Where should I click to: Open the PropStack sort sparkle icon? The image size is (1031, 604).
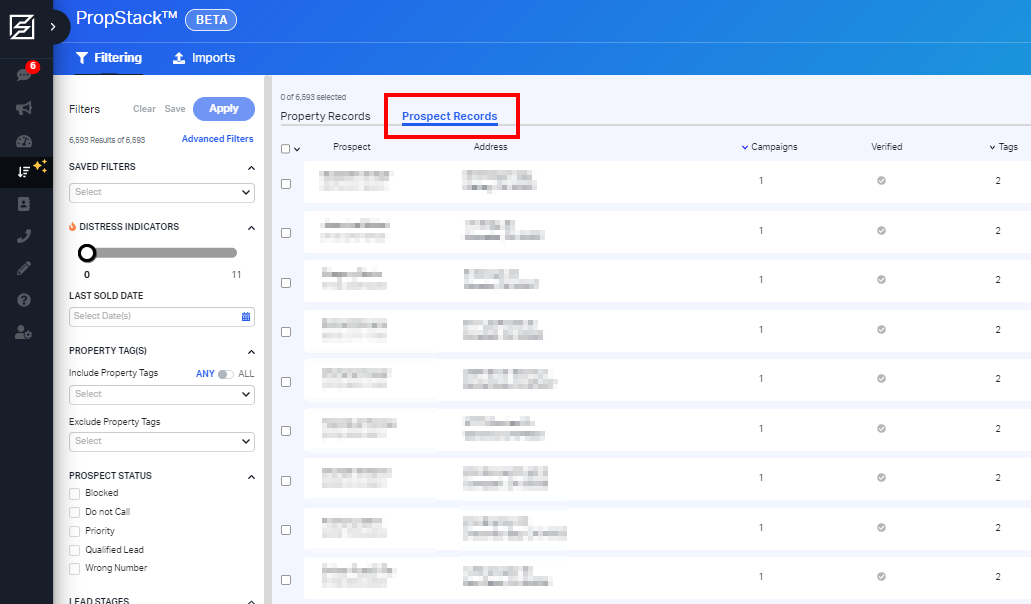coord(24,172)
